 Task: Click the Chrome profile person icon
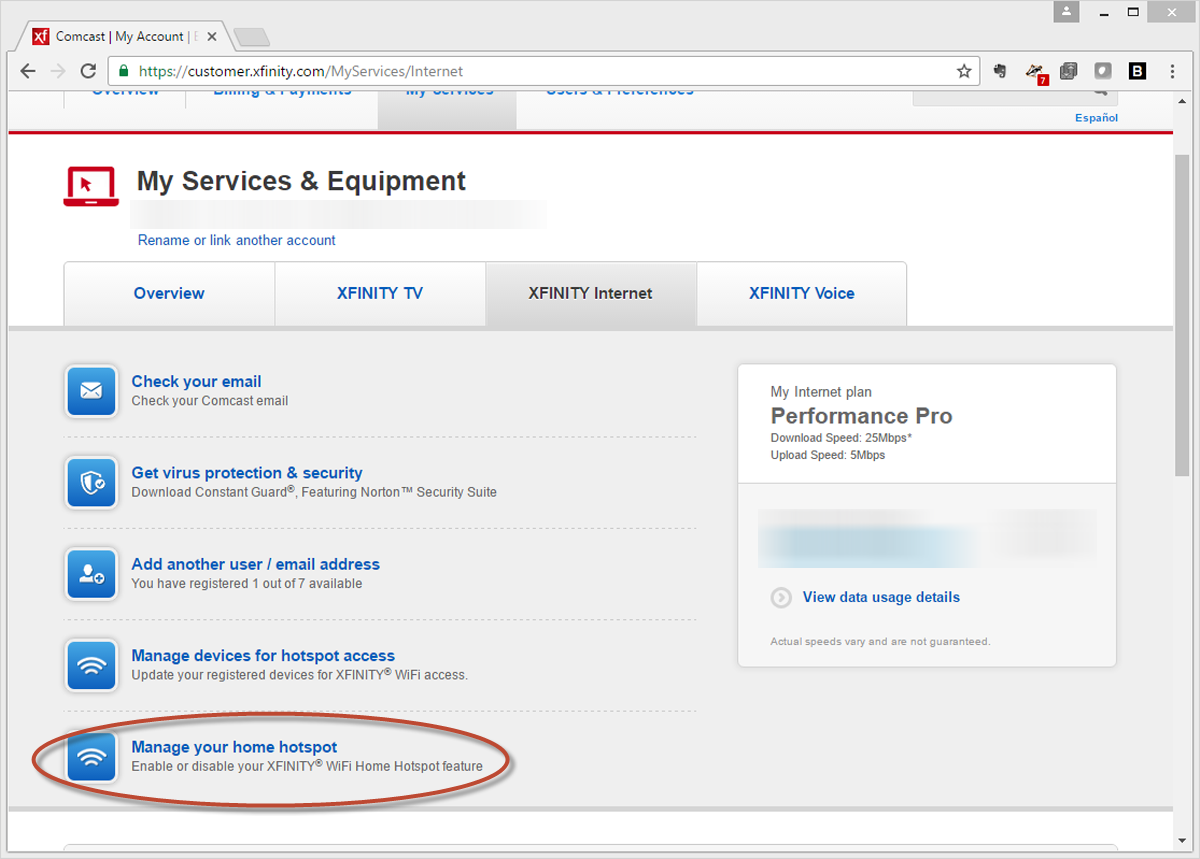click(1068, 12)
